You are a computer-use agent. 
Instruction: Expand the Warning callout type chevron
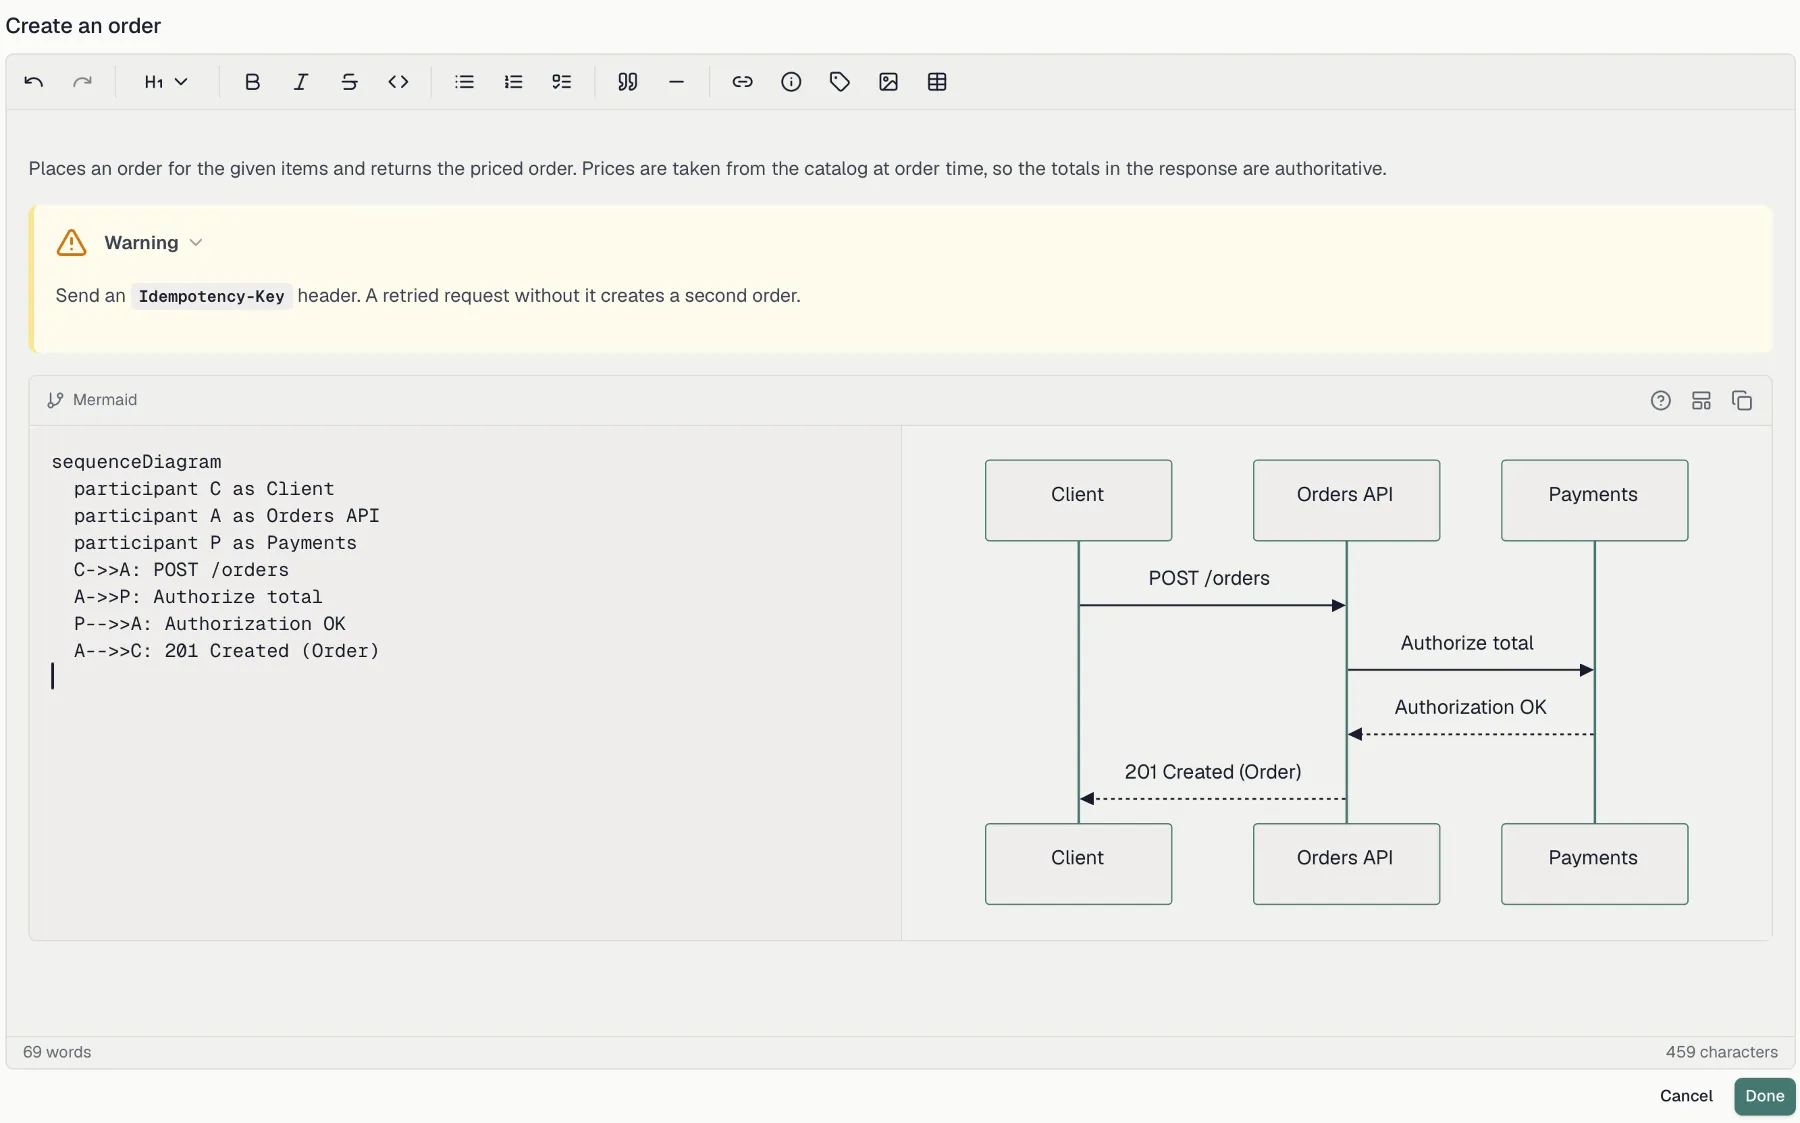pyautogui.click(x=196, y=243)
